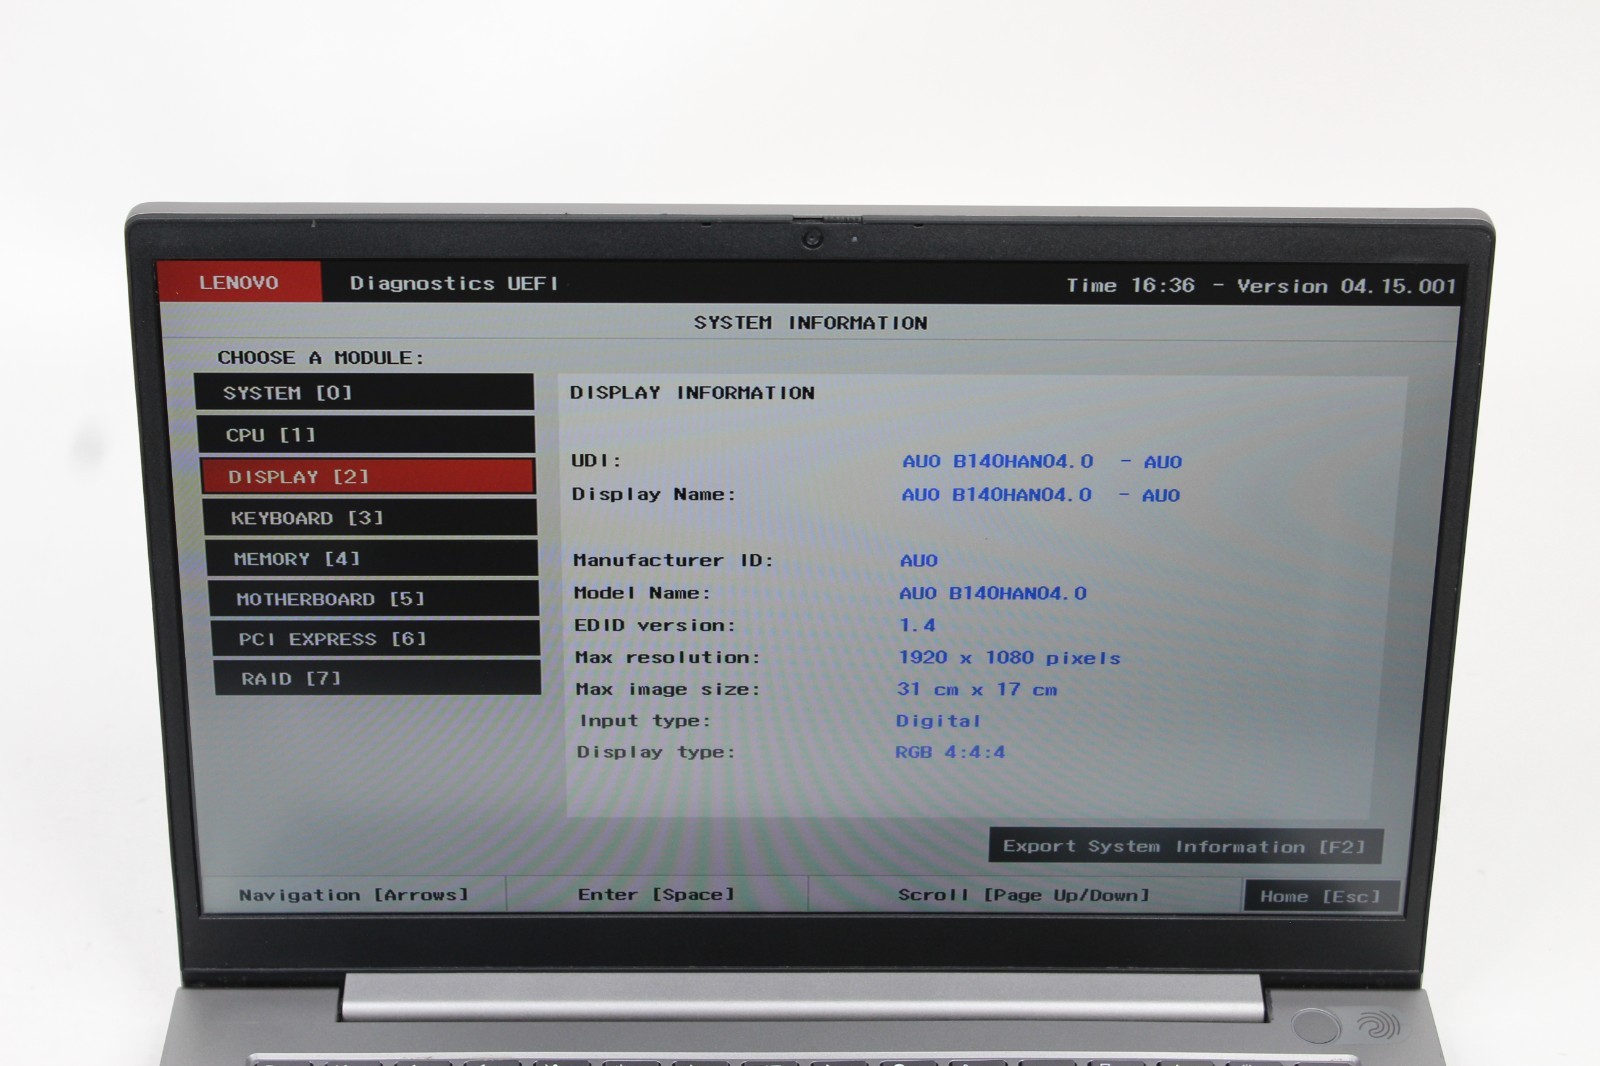
Task: Select the DISPLAY [2] module
Action: coord(368,476)
